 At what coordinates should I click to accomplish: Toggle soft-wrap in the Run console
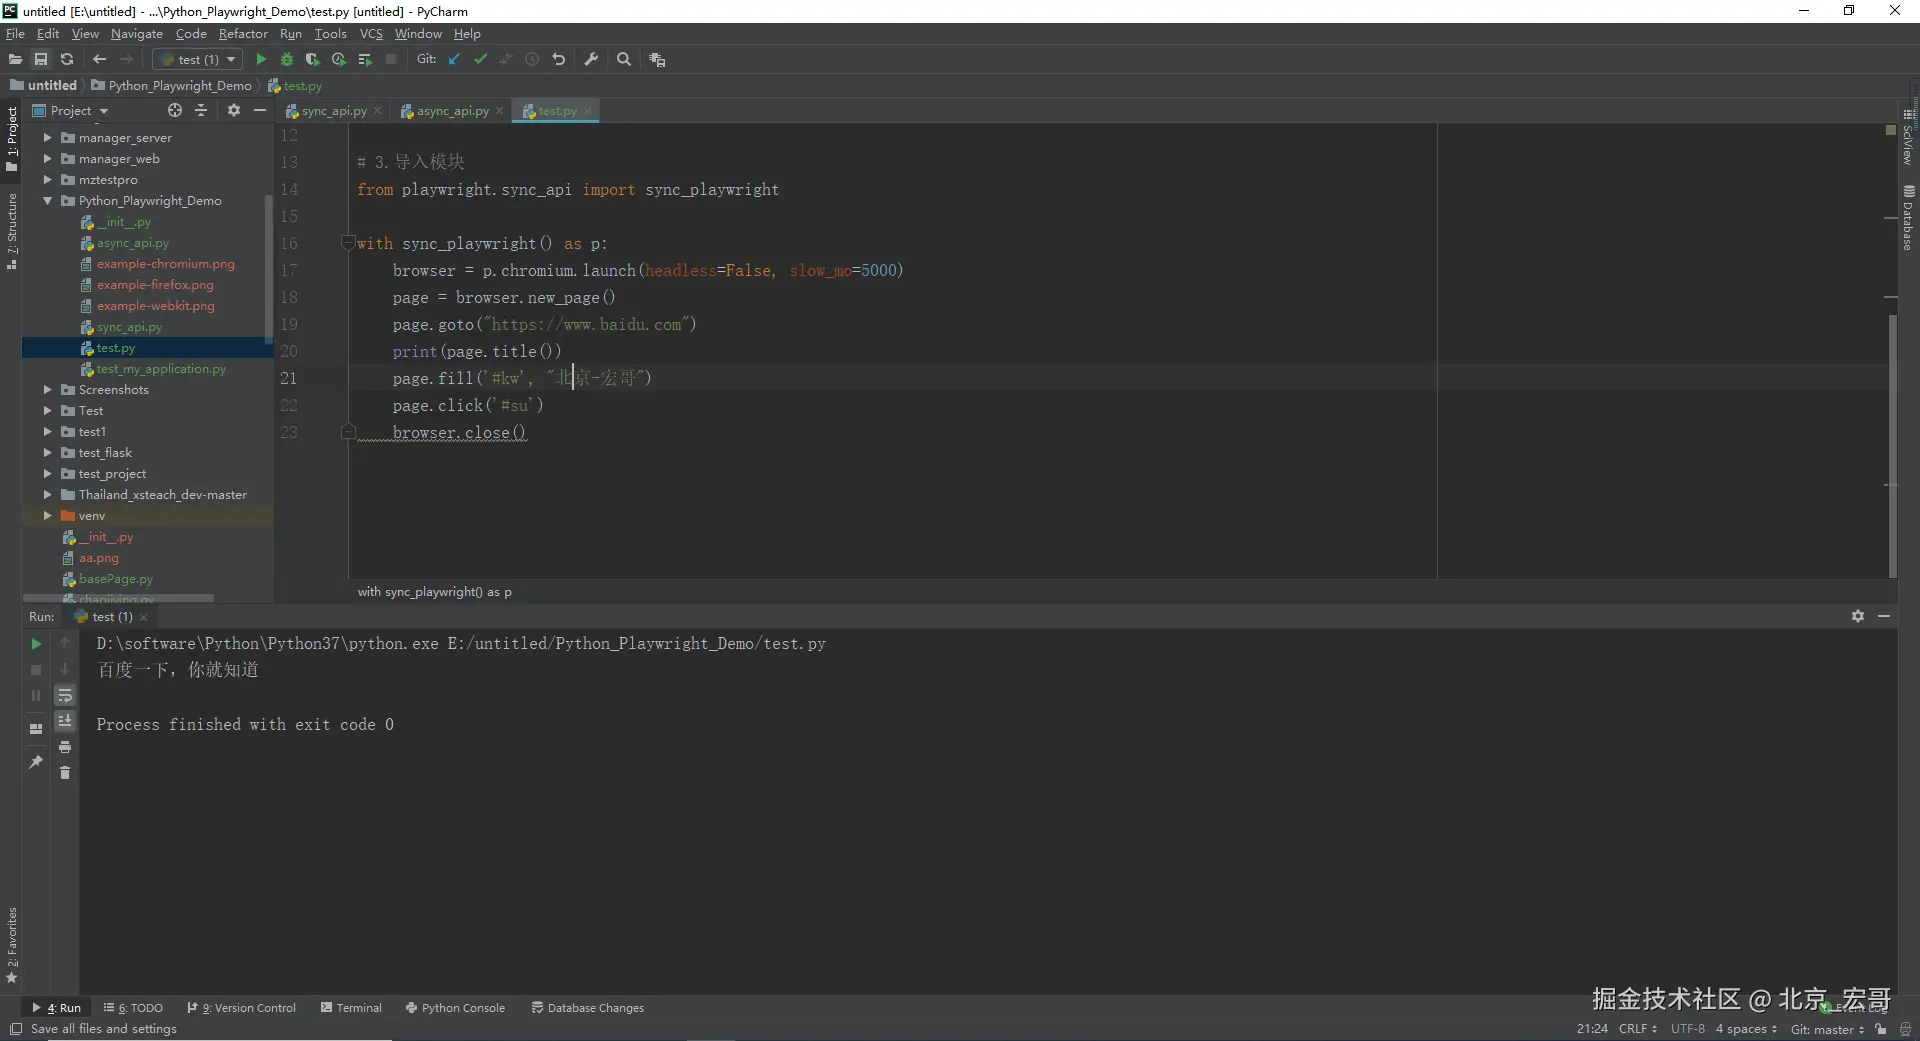tap(65, 695)
